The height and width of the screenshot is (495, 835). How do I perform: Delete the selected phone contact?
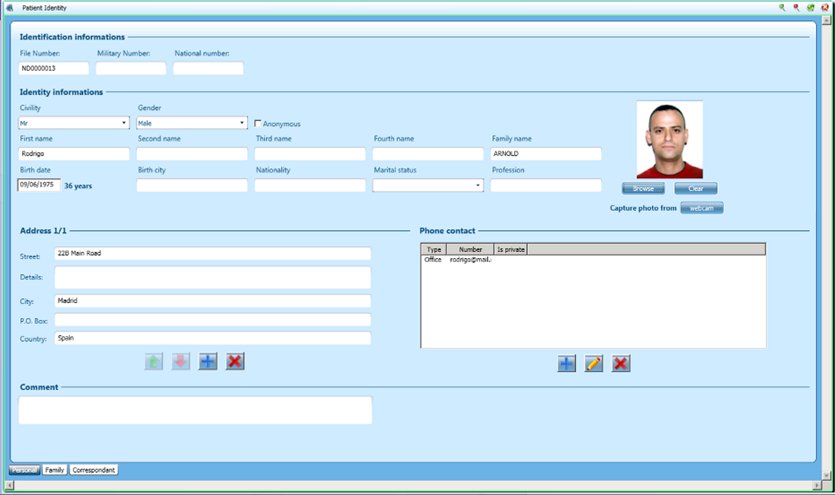coord(621,364)
